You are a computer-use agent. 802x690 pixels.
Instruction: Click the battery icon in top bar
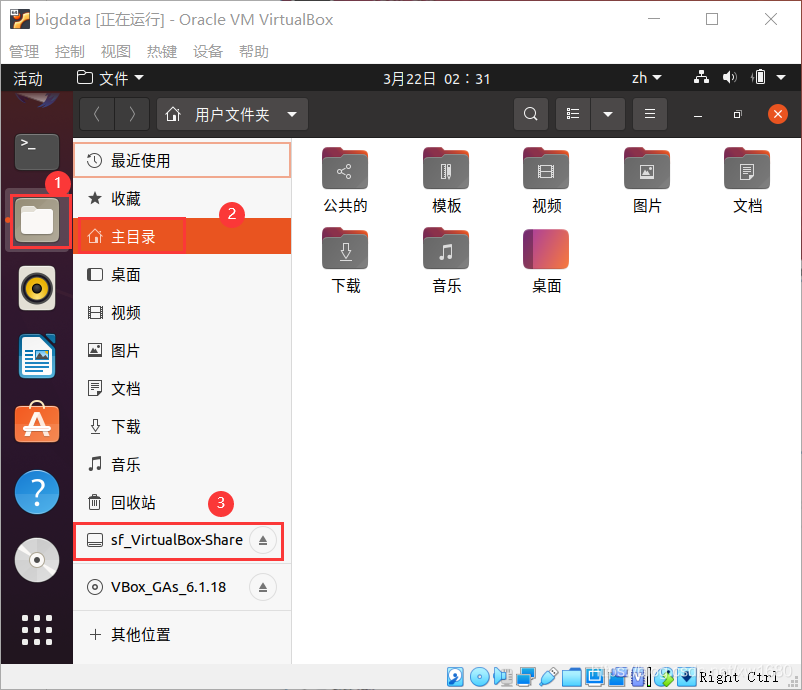[x=759, y=77]
